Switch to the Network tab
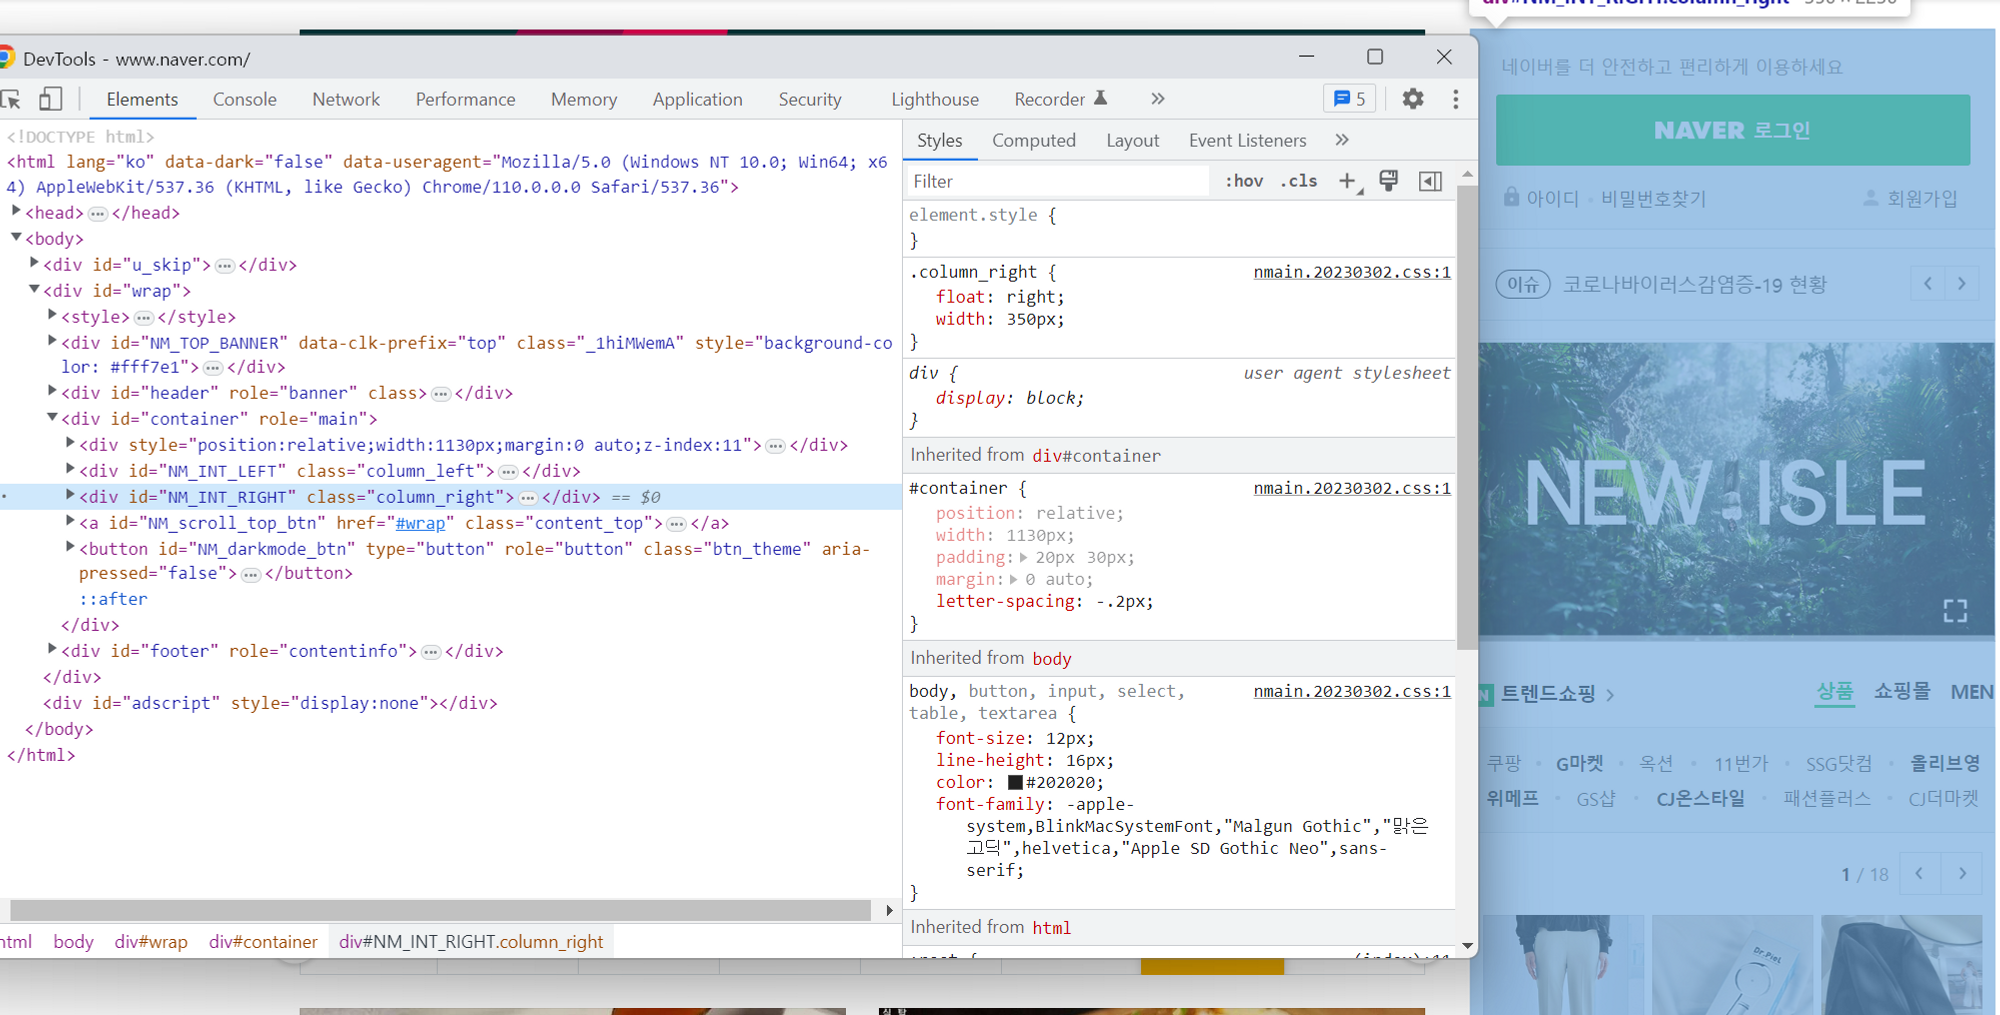 (346, 99)
